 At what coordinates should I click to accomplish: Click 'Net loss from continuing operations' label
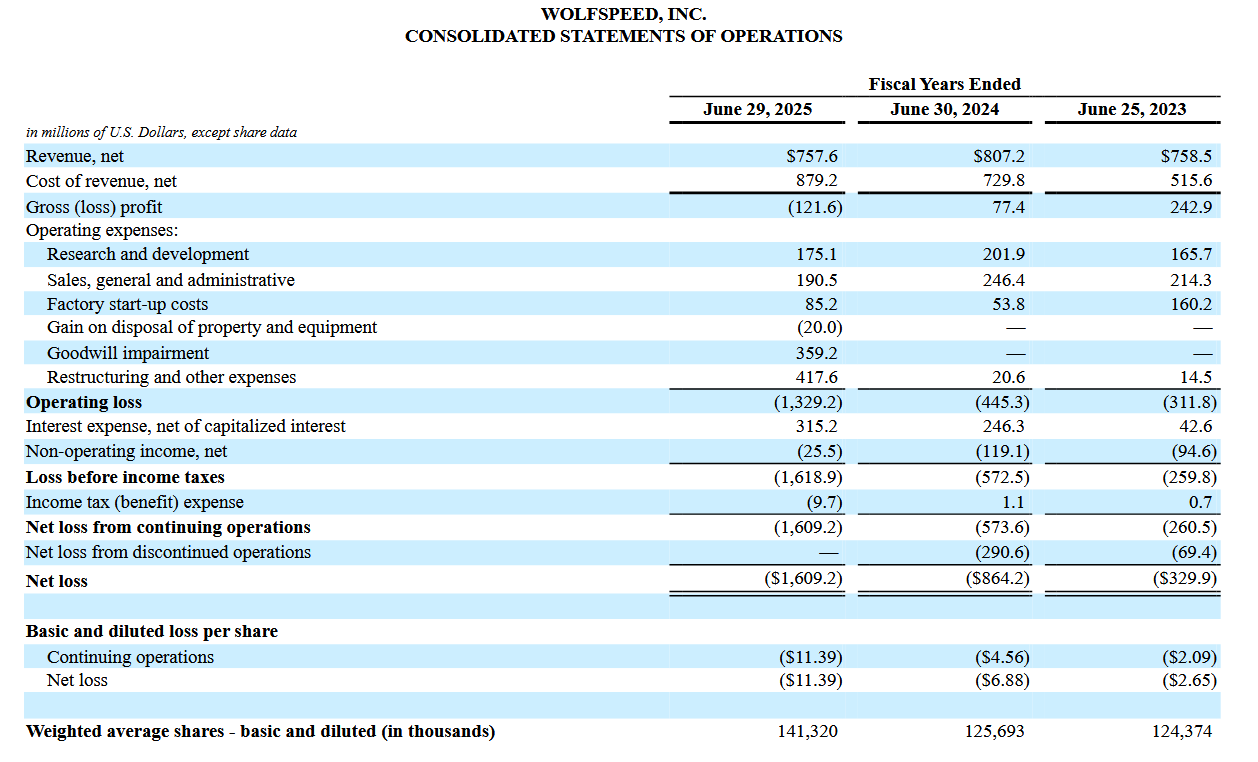(168, 527)
